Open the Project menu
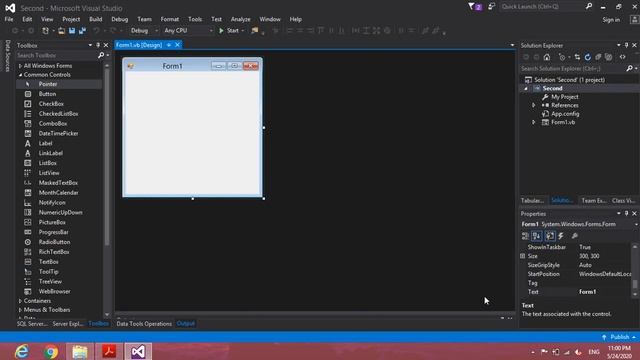640x360 pixels. (x=71, y=19)
